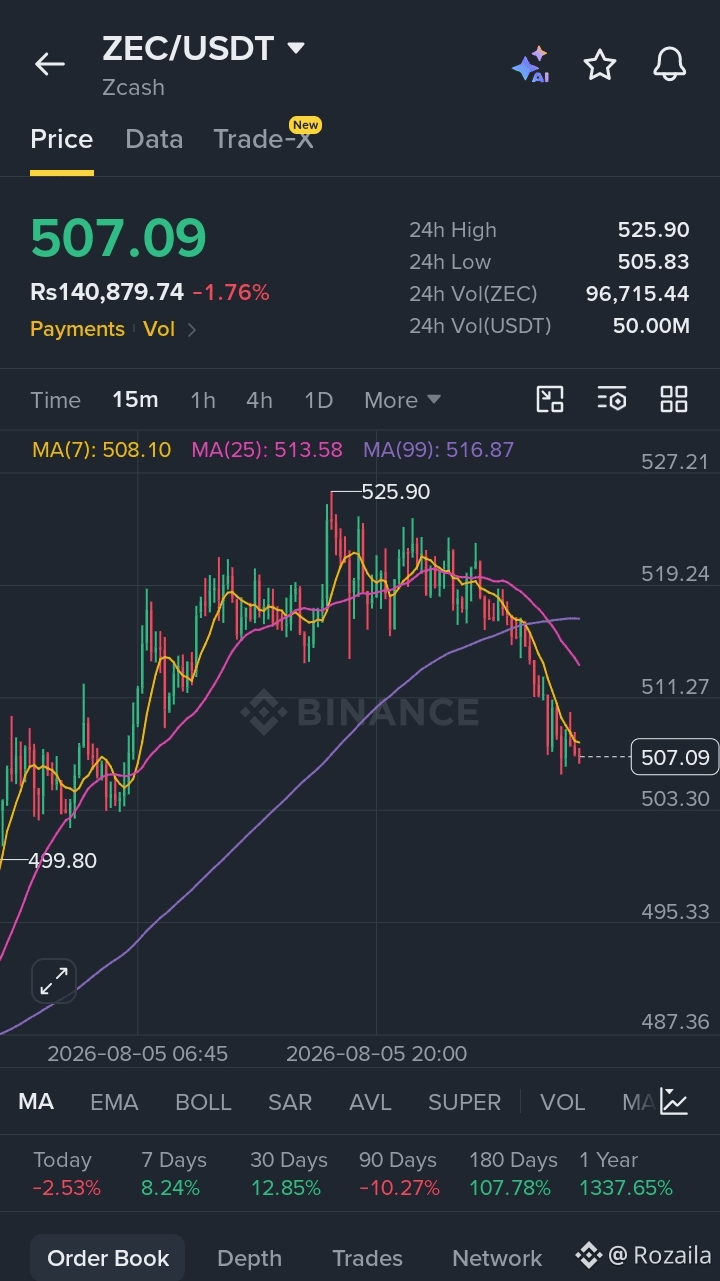Screen dimensions: 720x1281
Task: Tap the back arrow icon
Action: [49, 65]
